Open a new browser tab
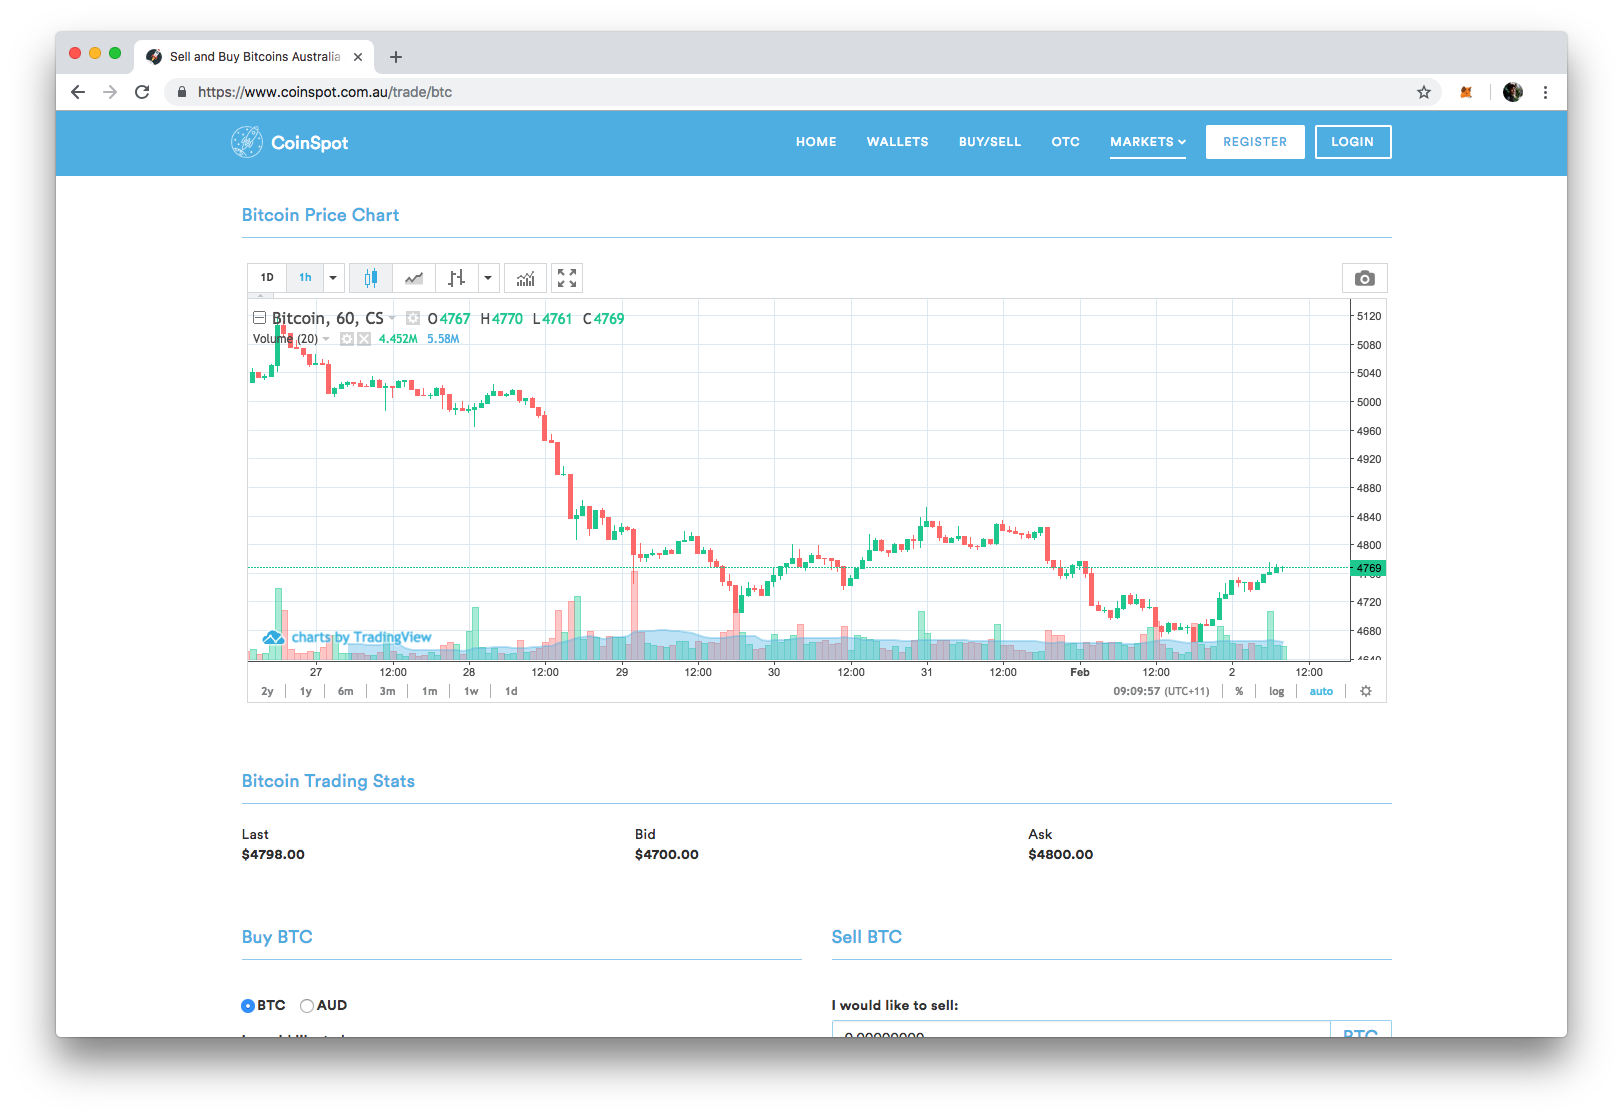 396,57
